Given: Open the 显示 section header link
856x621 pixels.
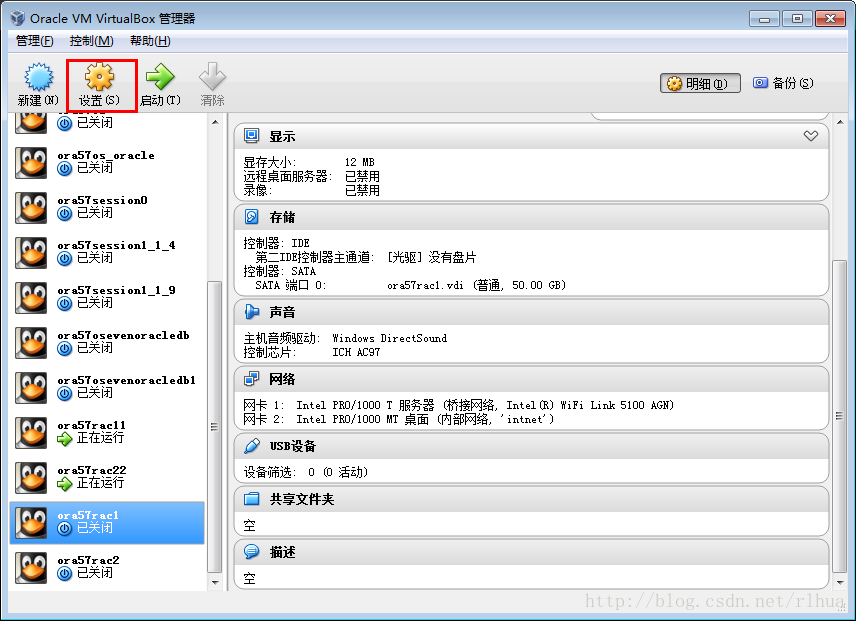Looking at the screenshot, I should [x=282, y=136].
